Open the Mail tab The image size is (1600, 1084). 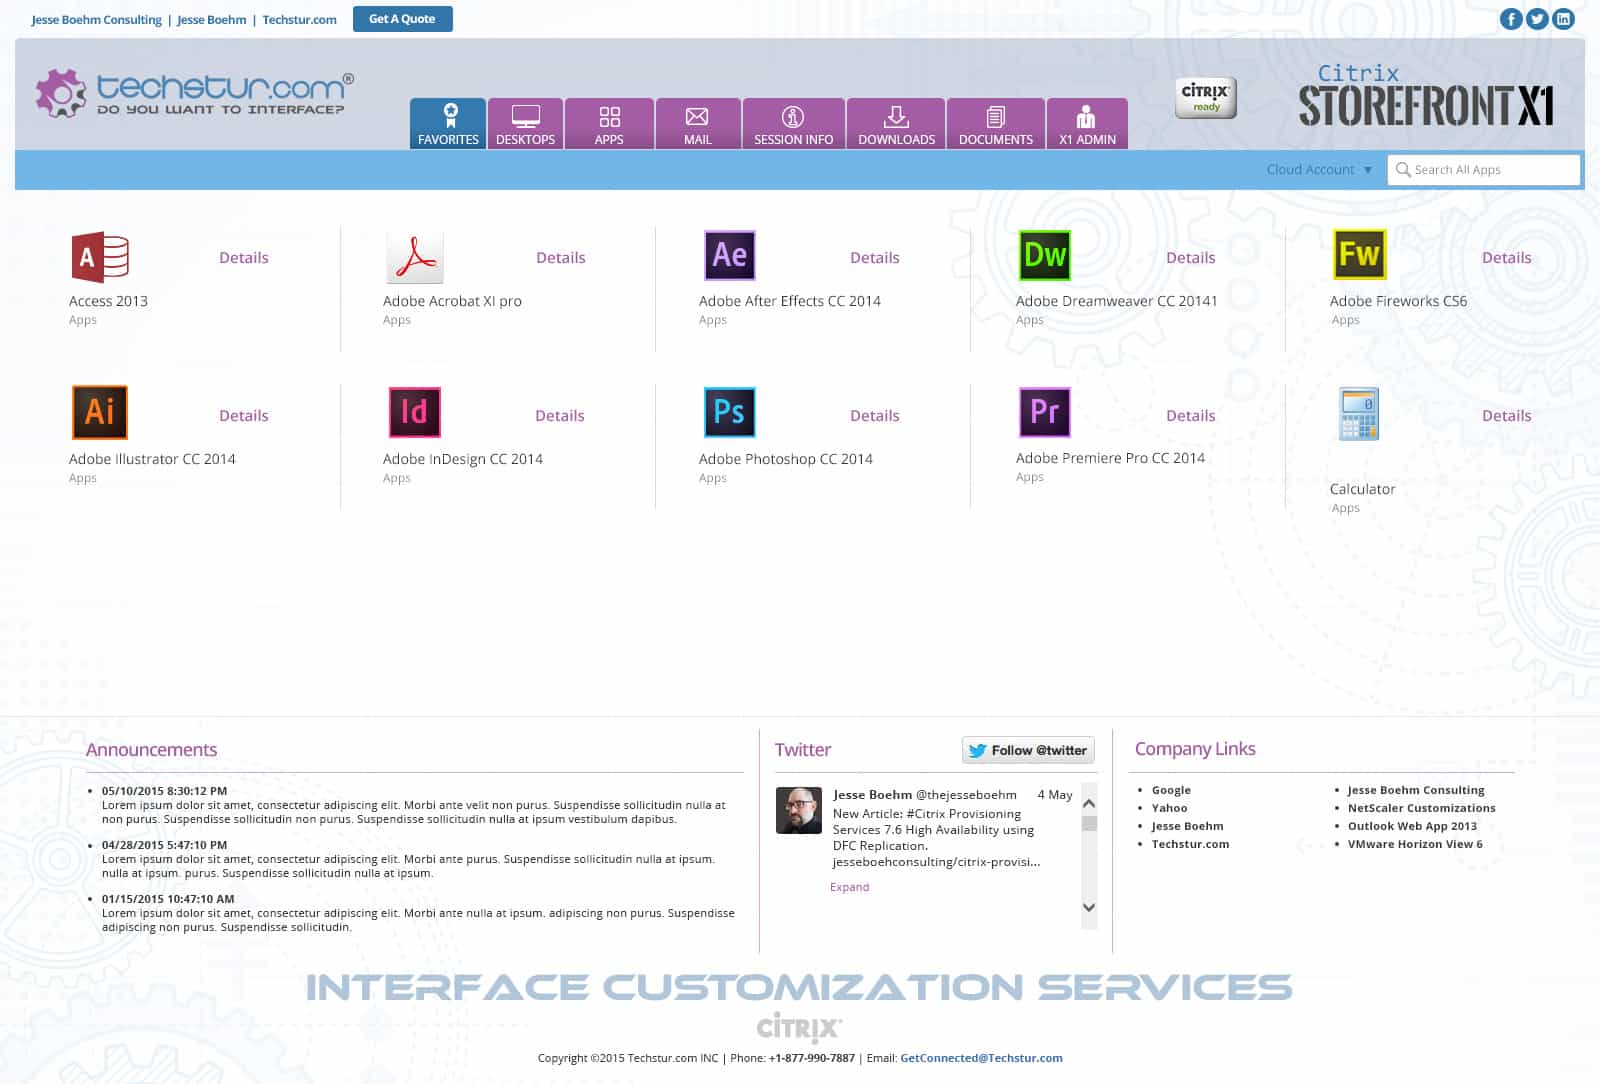pos(698,124)
